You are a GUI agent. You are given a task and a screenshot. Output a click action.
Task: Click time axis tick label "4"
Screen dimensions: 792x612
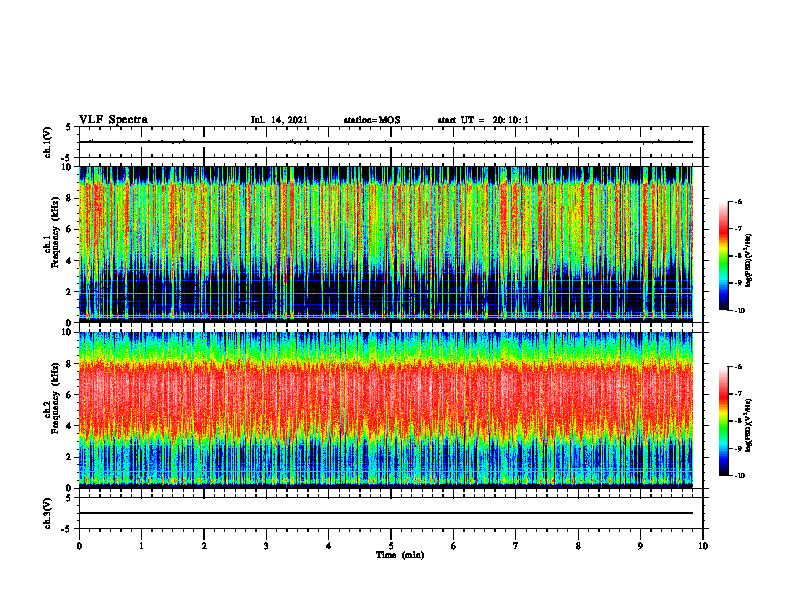(329, 546)
